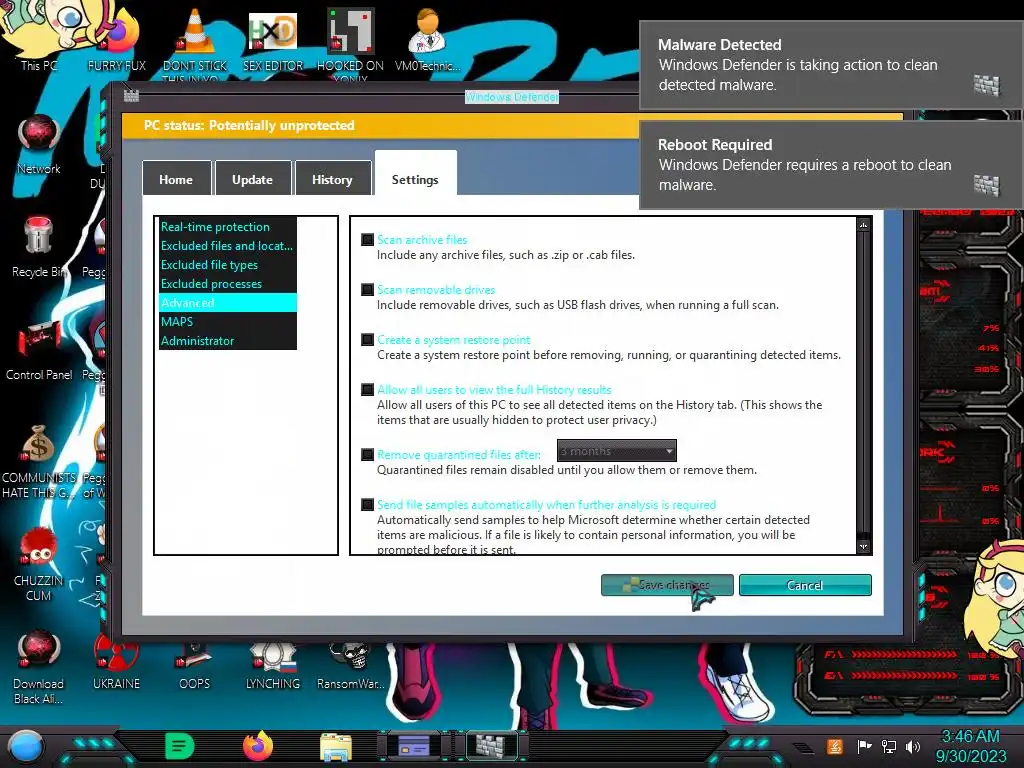Open the 3 months dropdown

pos(616,451)
